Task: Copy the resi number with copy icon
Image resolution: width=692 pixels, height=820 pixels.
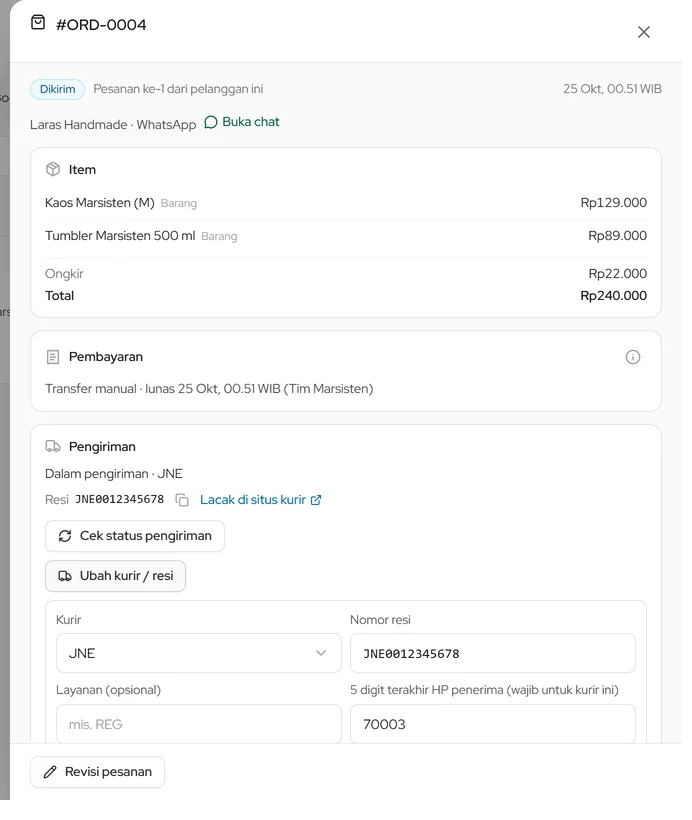Action: (181, 500)
